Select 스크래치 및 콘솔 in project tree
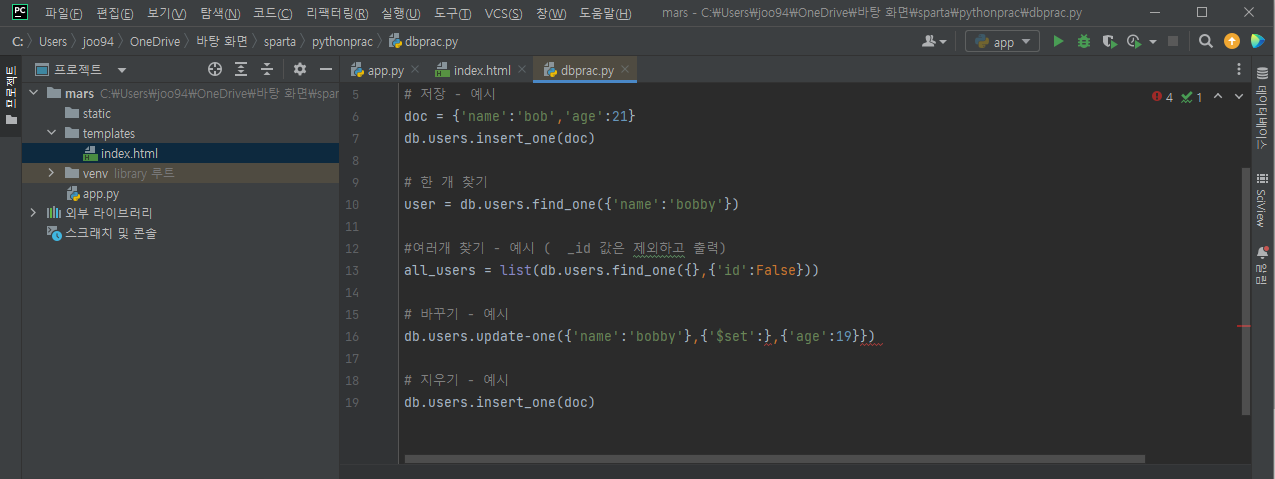 [x=110, y=233]
